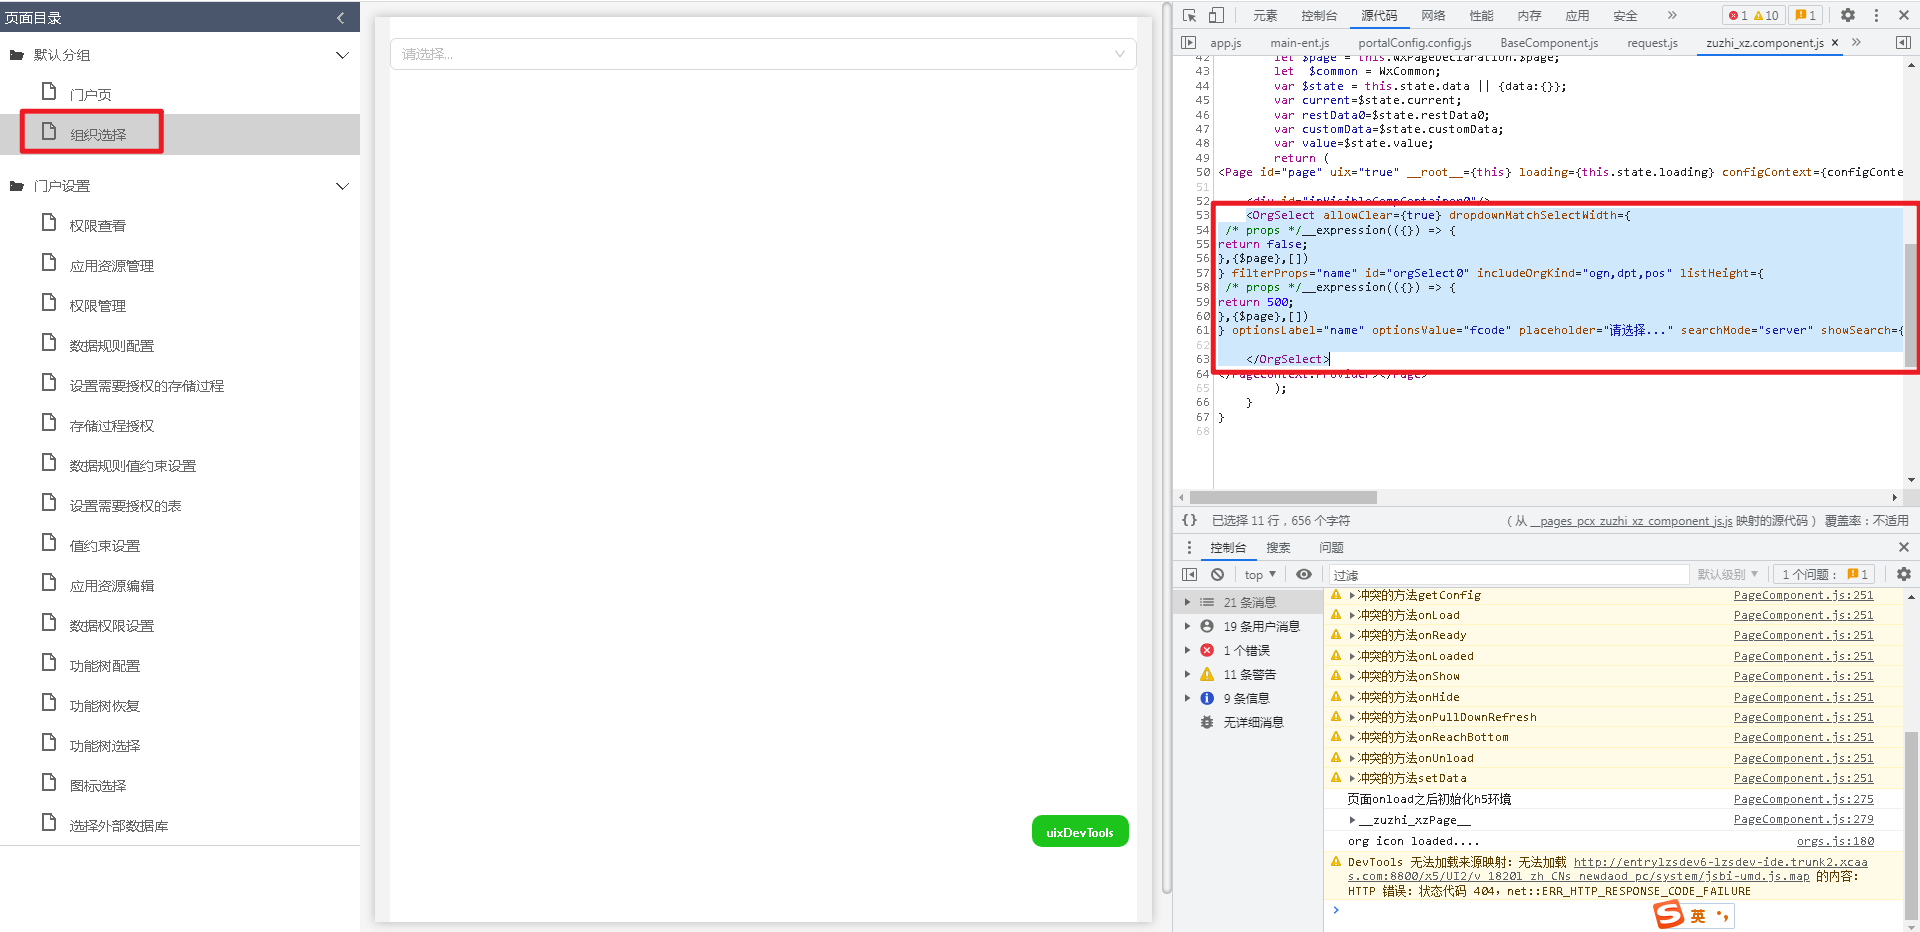Show the file navigator pane icon
This screenshot has height=932, width=1920.
[x=1188, y=42]
